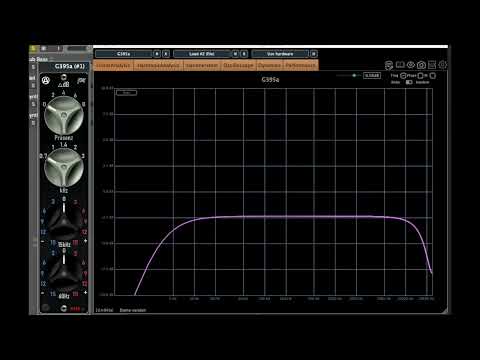The height and width of the screenshot is (360, 480).
Task: Click the circular icon at the plugin bottom center
Action: pyautogui.click(x=64, y=309)
